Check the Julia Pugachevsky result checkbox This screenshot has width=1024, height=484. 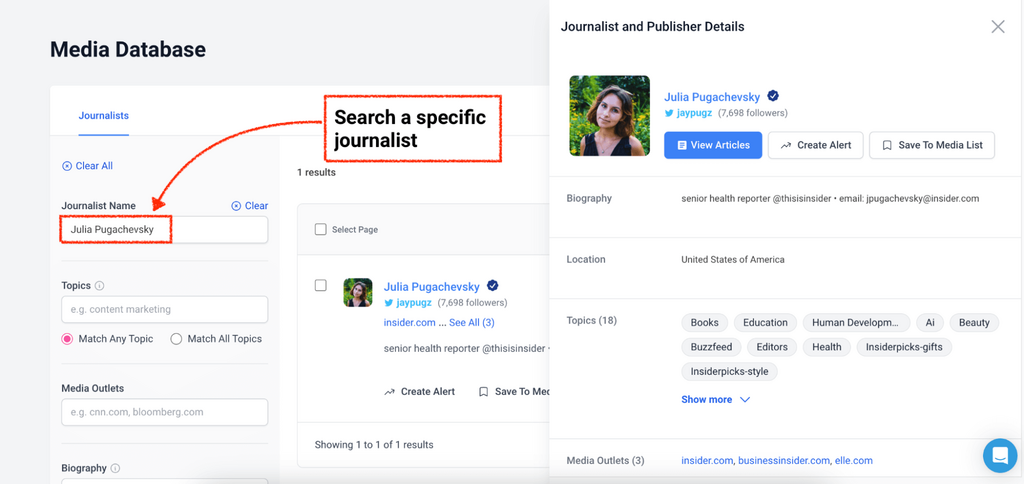[x=321, y=285]
